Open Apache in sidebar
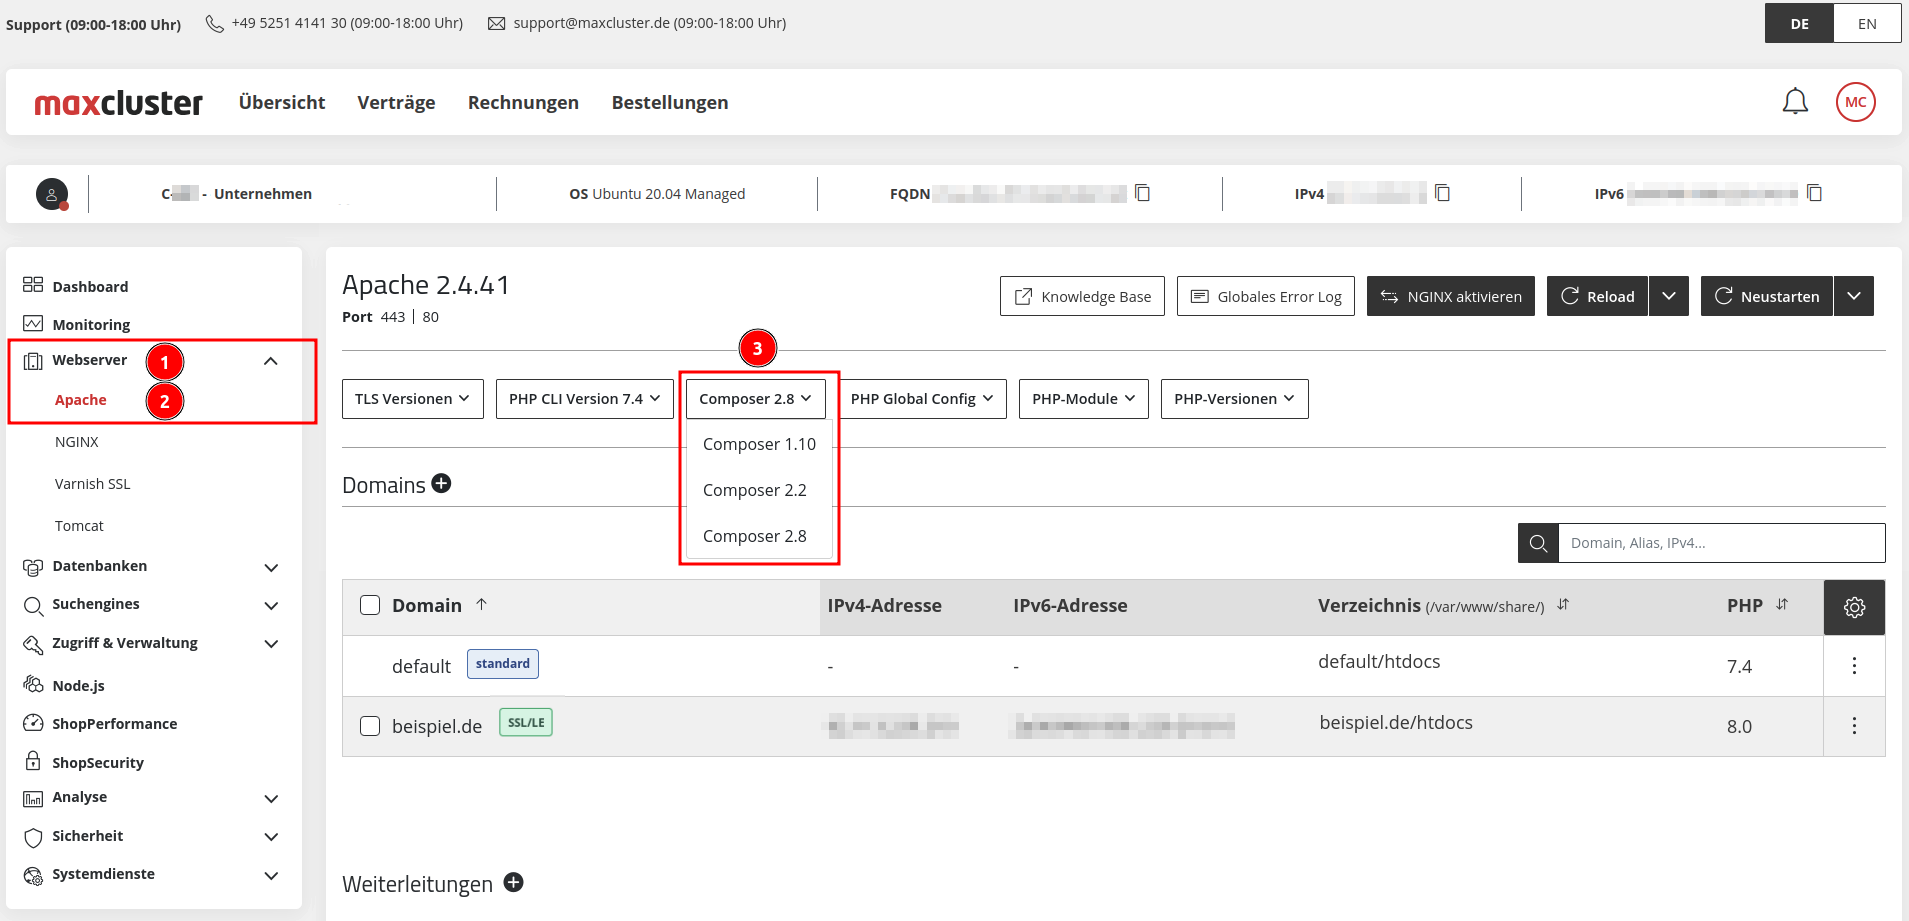The image size is (1909, 921). (81, 400)
